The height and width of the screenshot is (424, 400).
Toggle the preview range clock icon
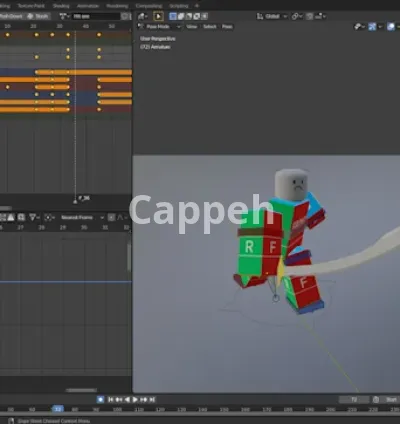[376, 399]
